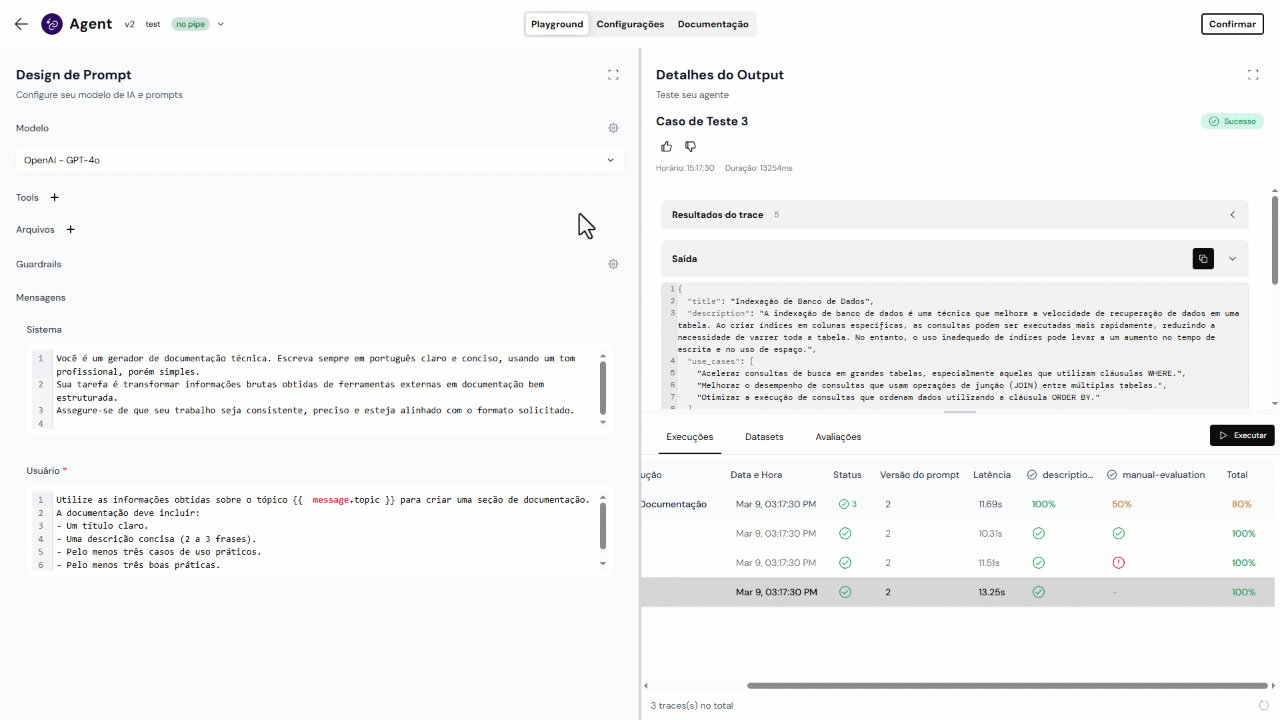Viewport: 1280px width, 720px height.
Task: Open the OpenAI - GPT-4o model dropdown
Action: [319, 160]
